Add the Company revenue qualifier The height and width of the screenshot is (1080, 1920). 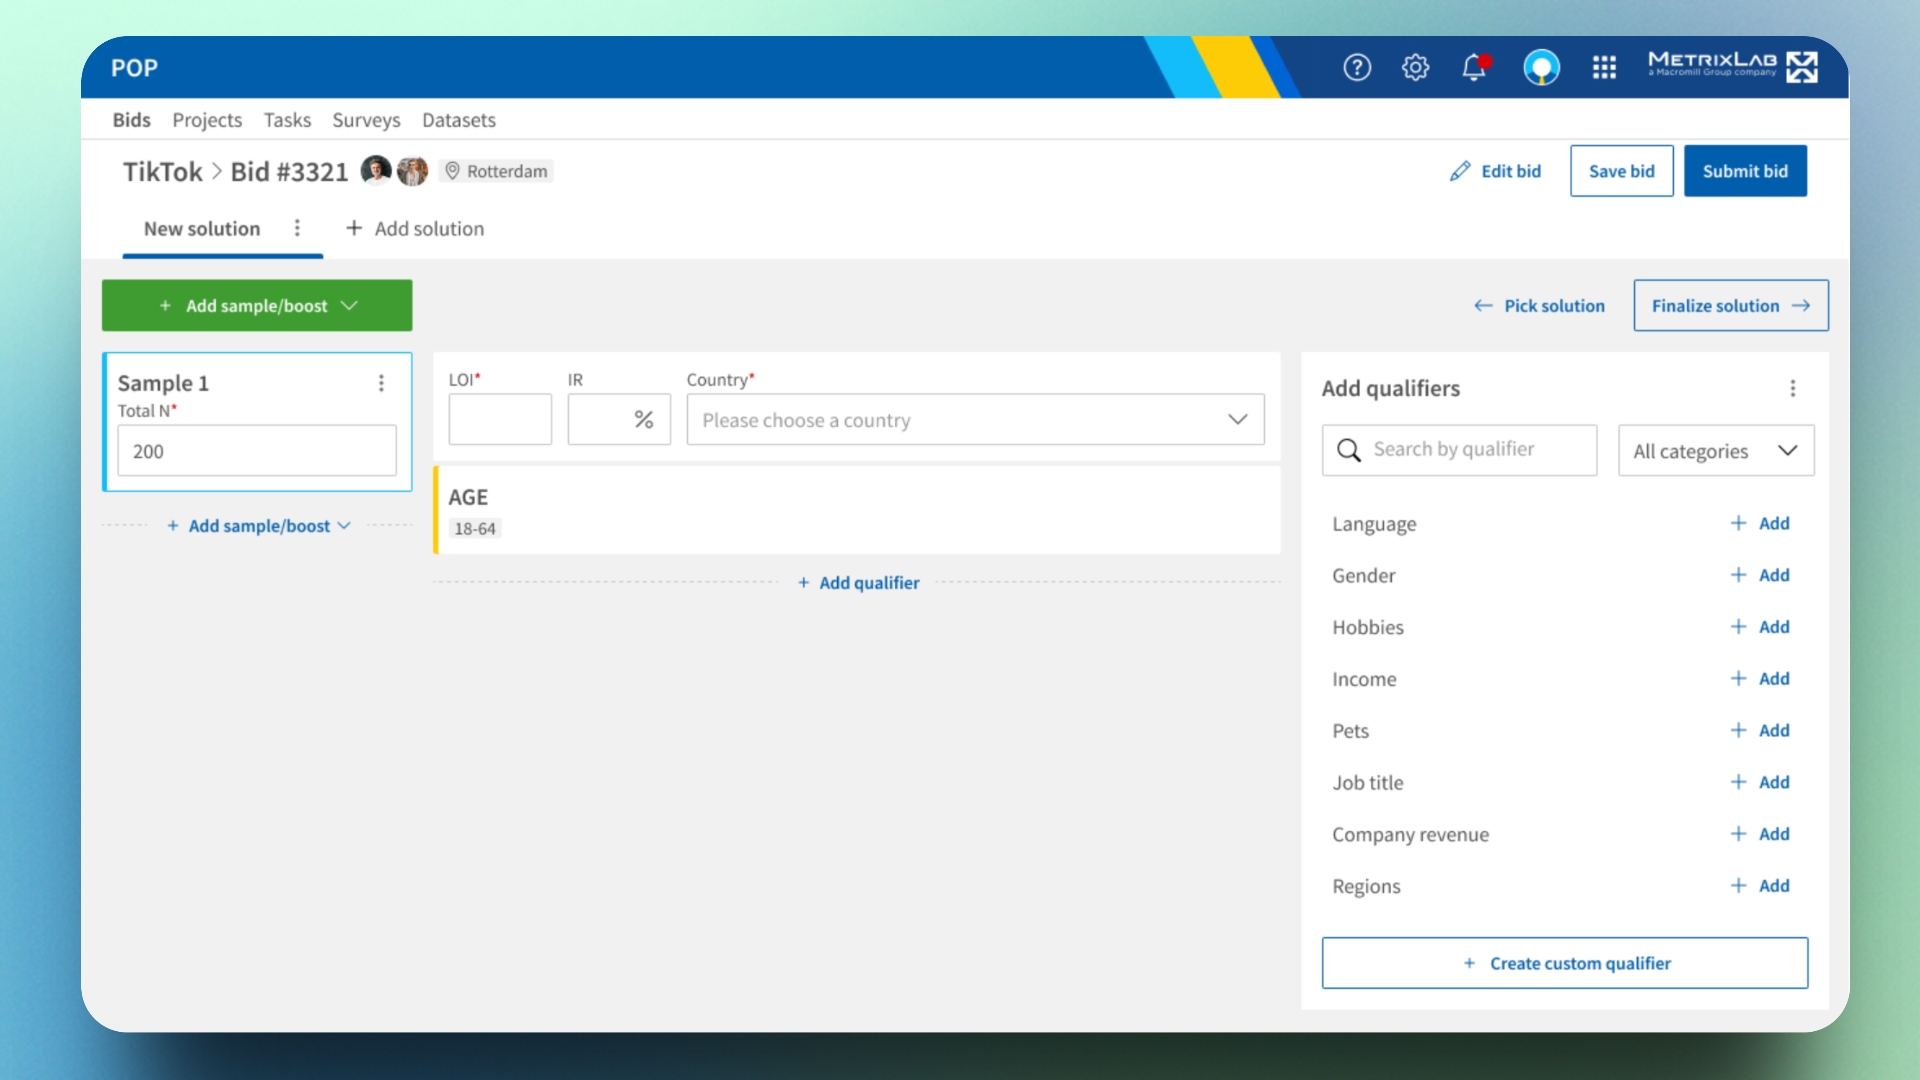pos(1760,834)
